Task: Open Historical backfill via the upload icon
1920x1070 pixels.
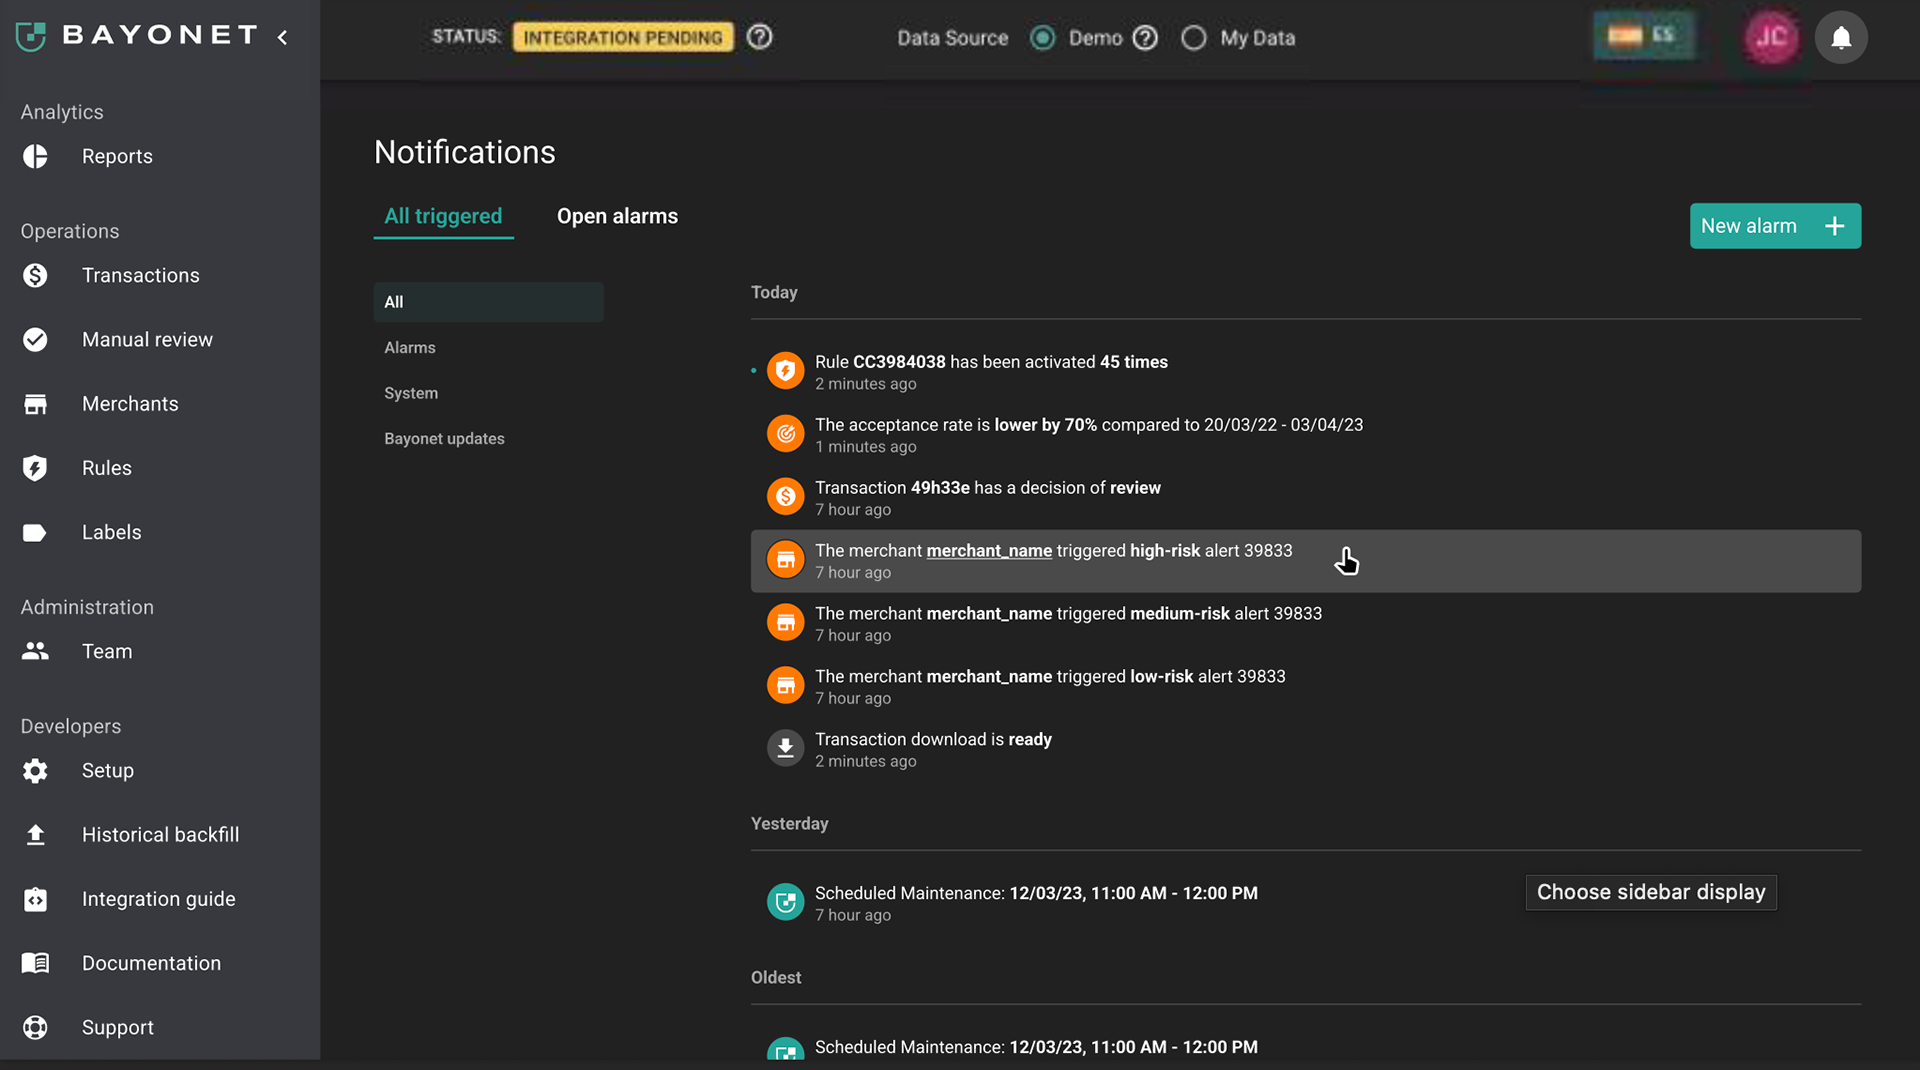Action: pos(35,835)
